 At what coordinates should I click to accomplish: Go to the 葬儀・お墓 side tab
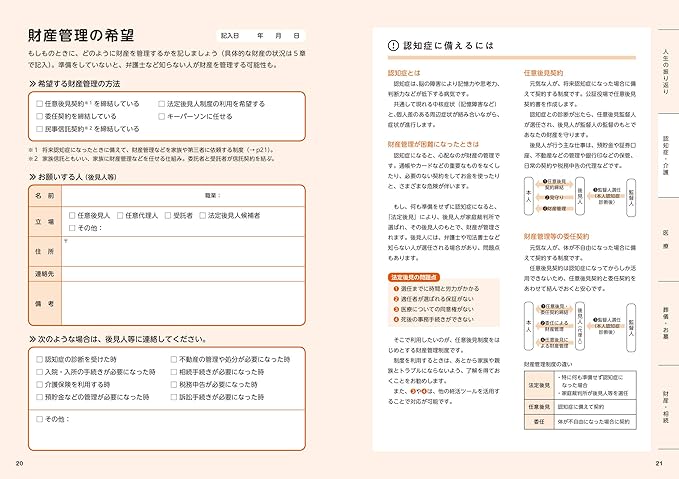666,323
